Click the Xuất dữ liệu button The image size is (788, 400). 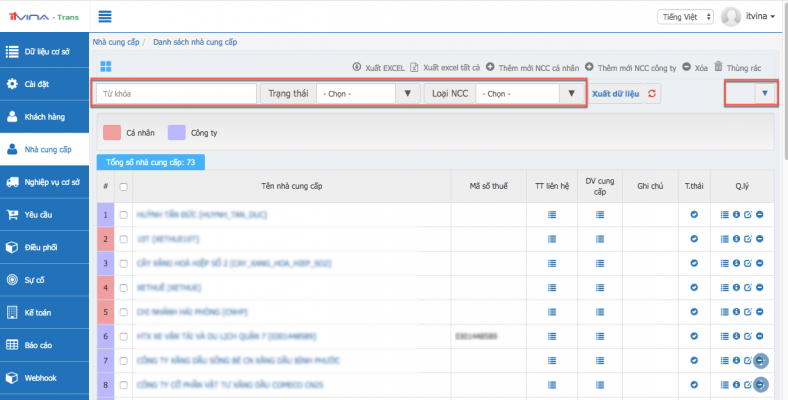(615, 93)
